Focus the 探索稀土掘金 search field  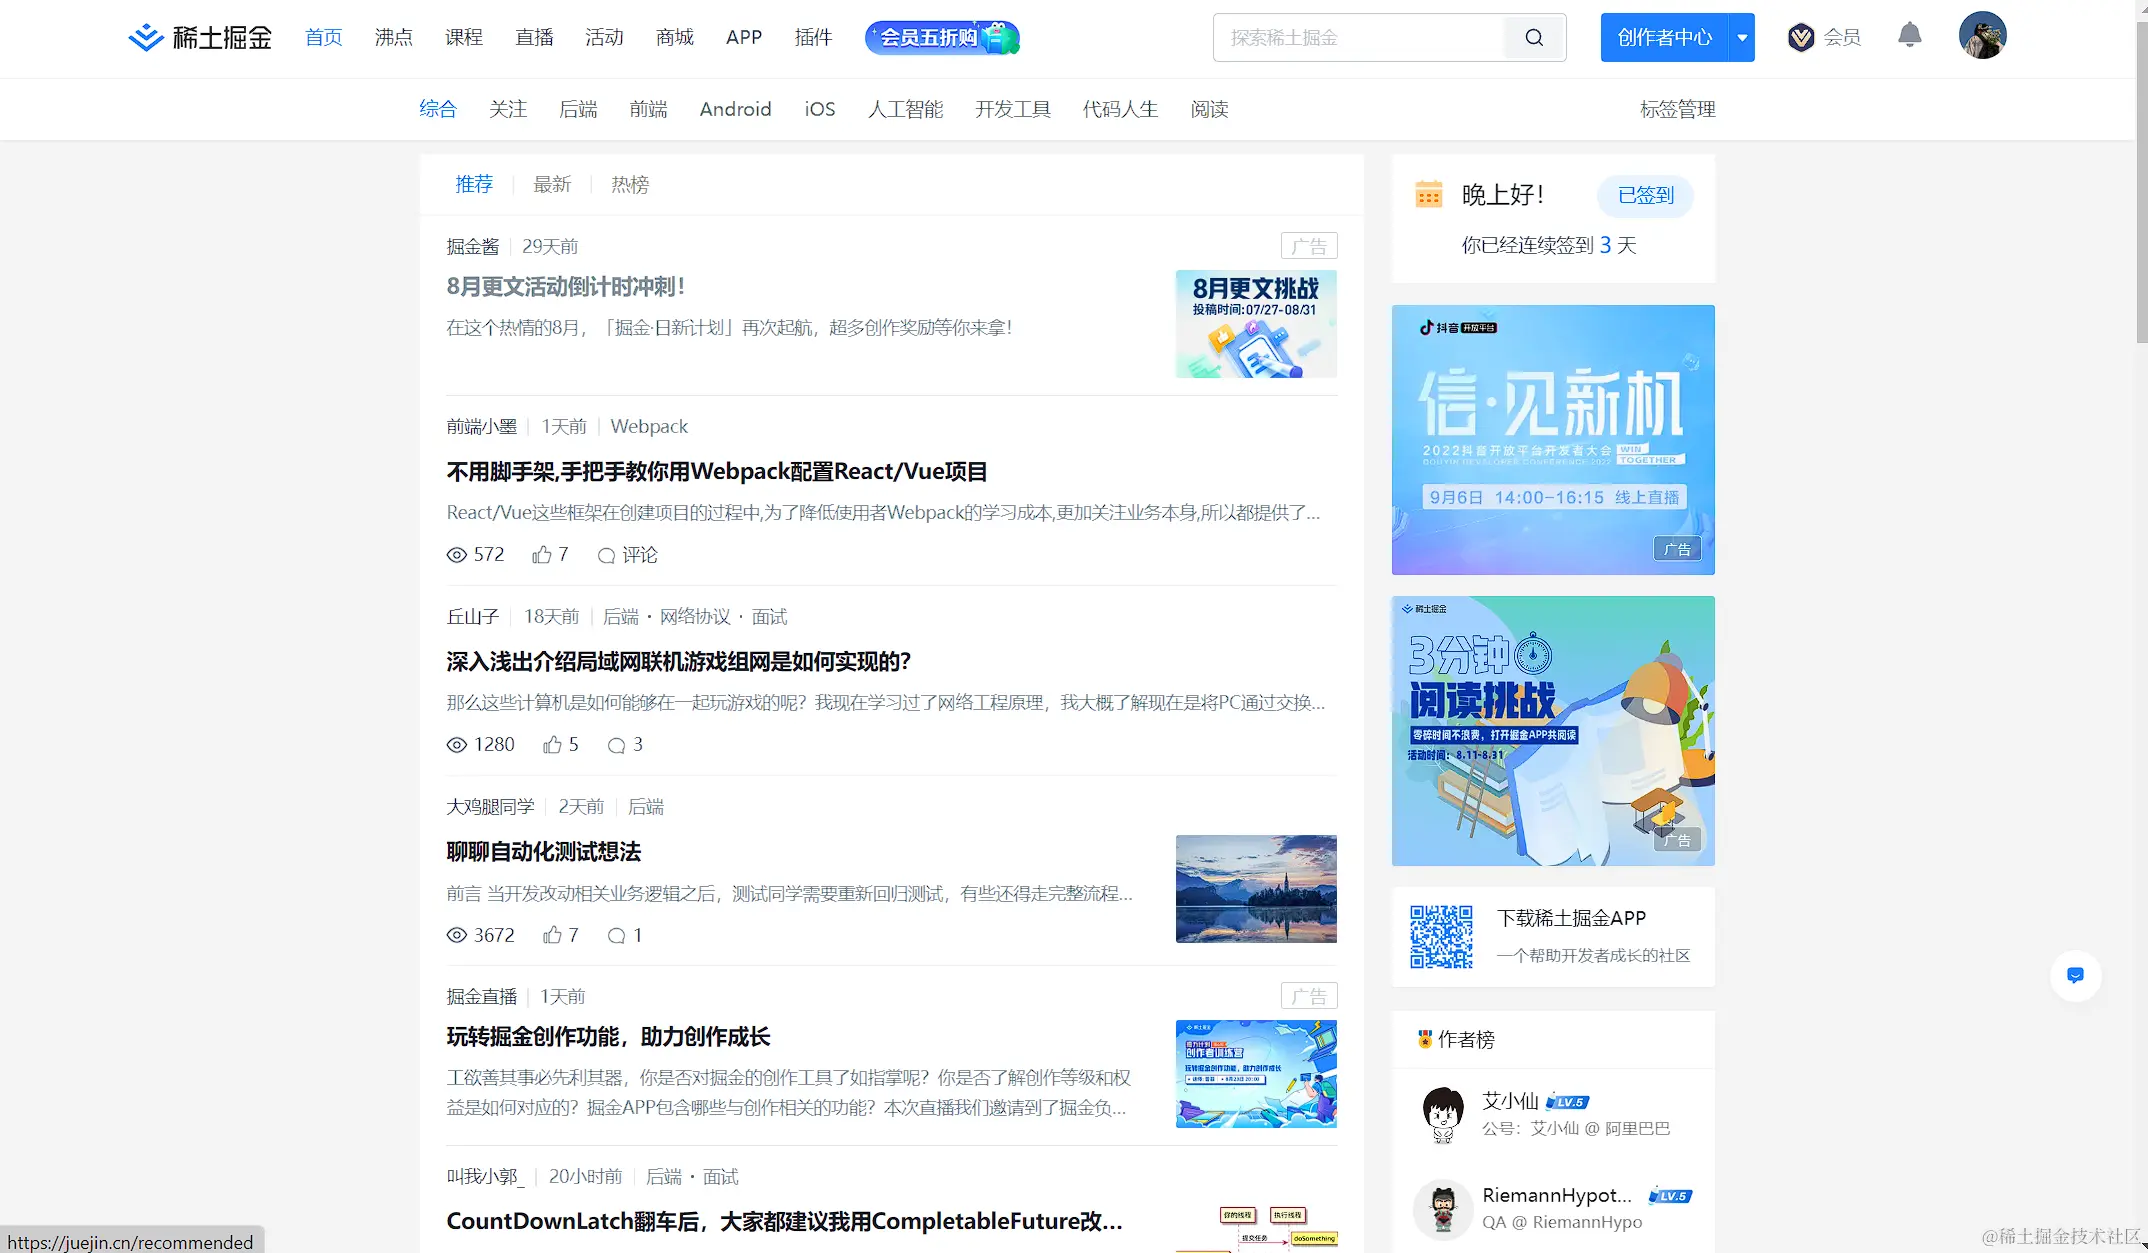(1360, 38)
